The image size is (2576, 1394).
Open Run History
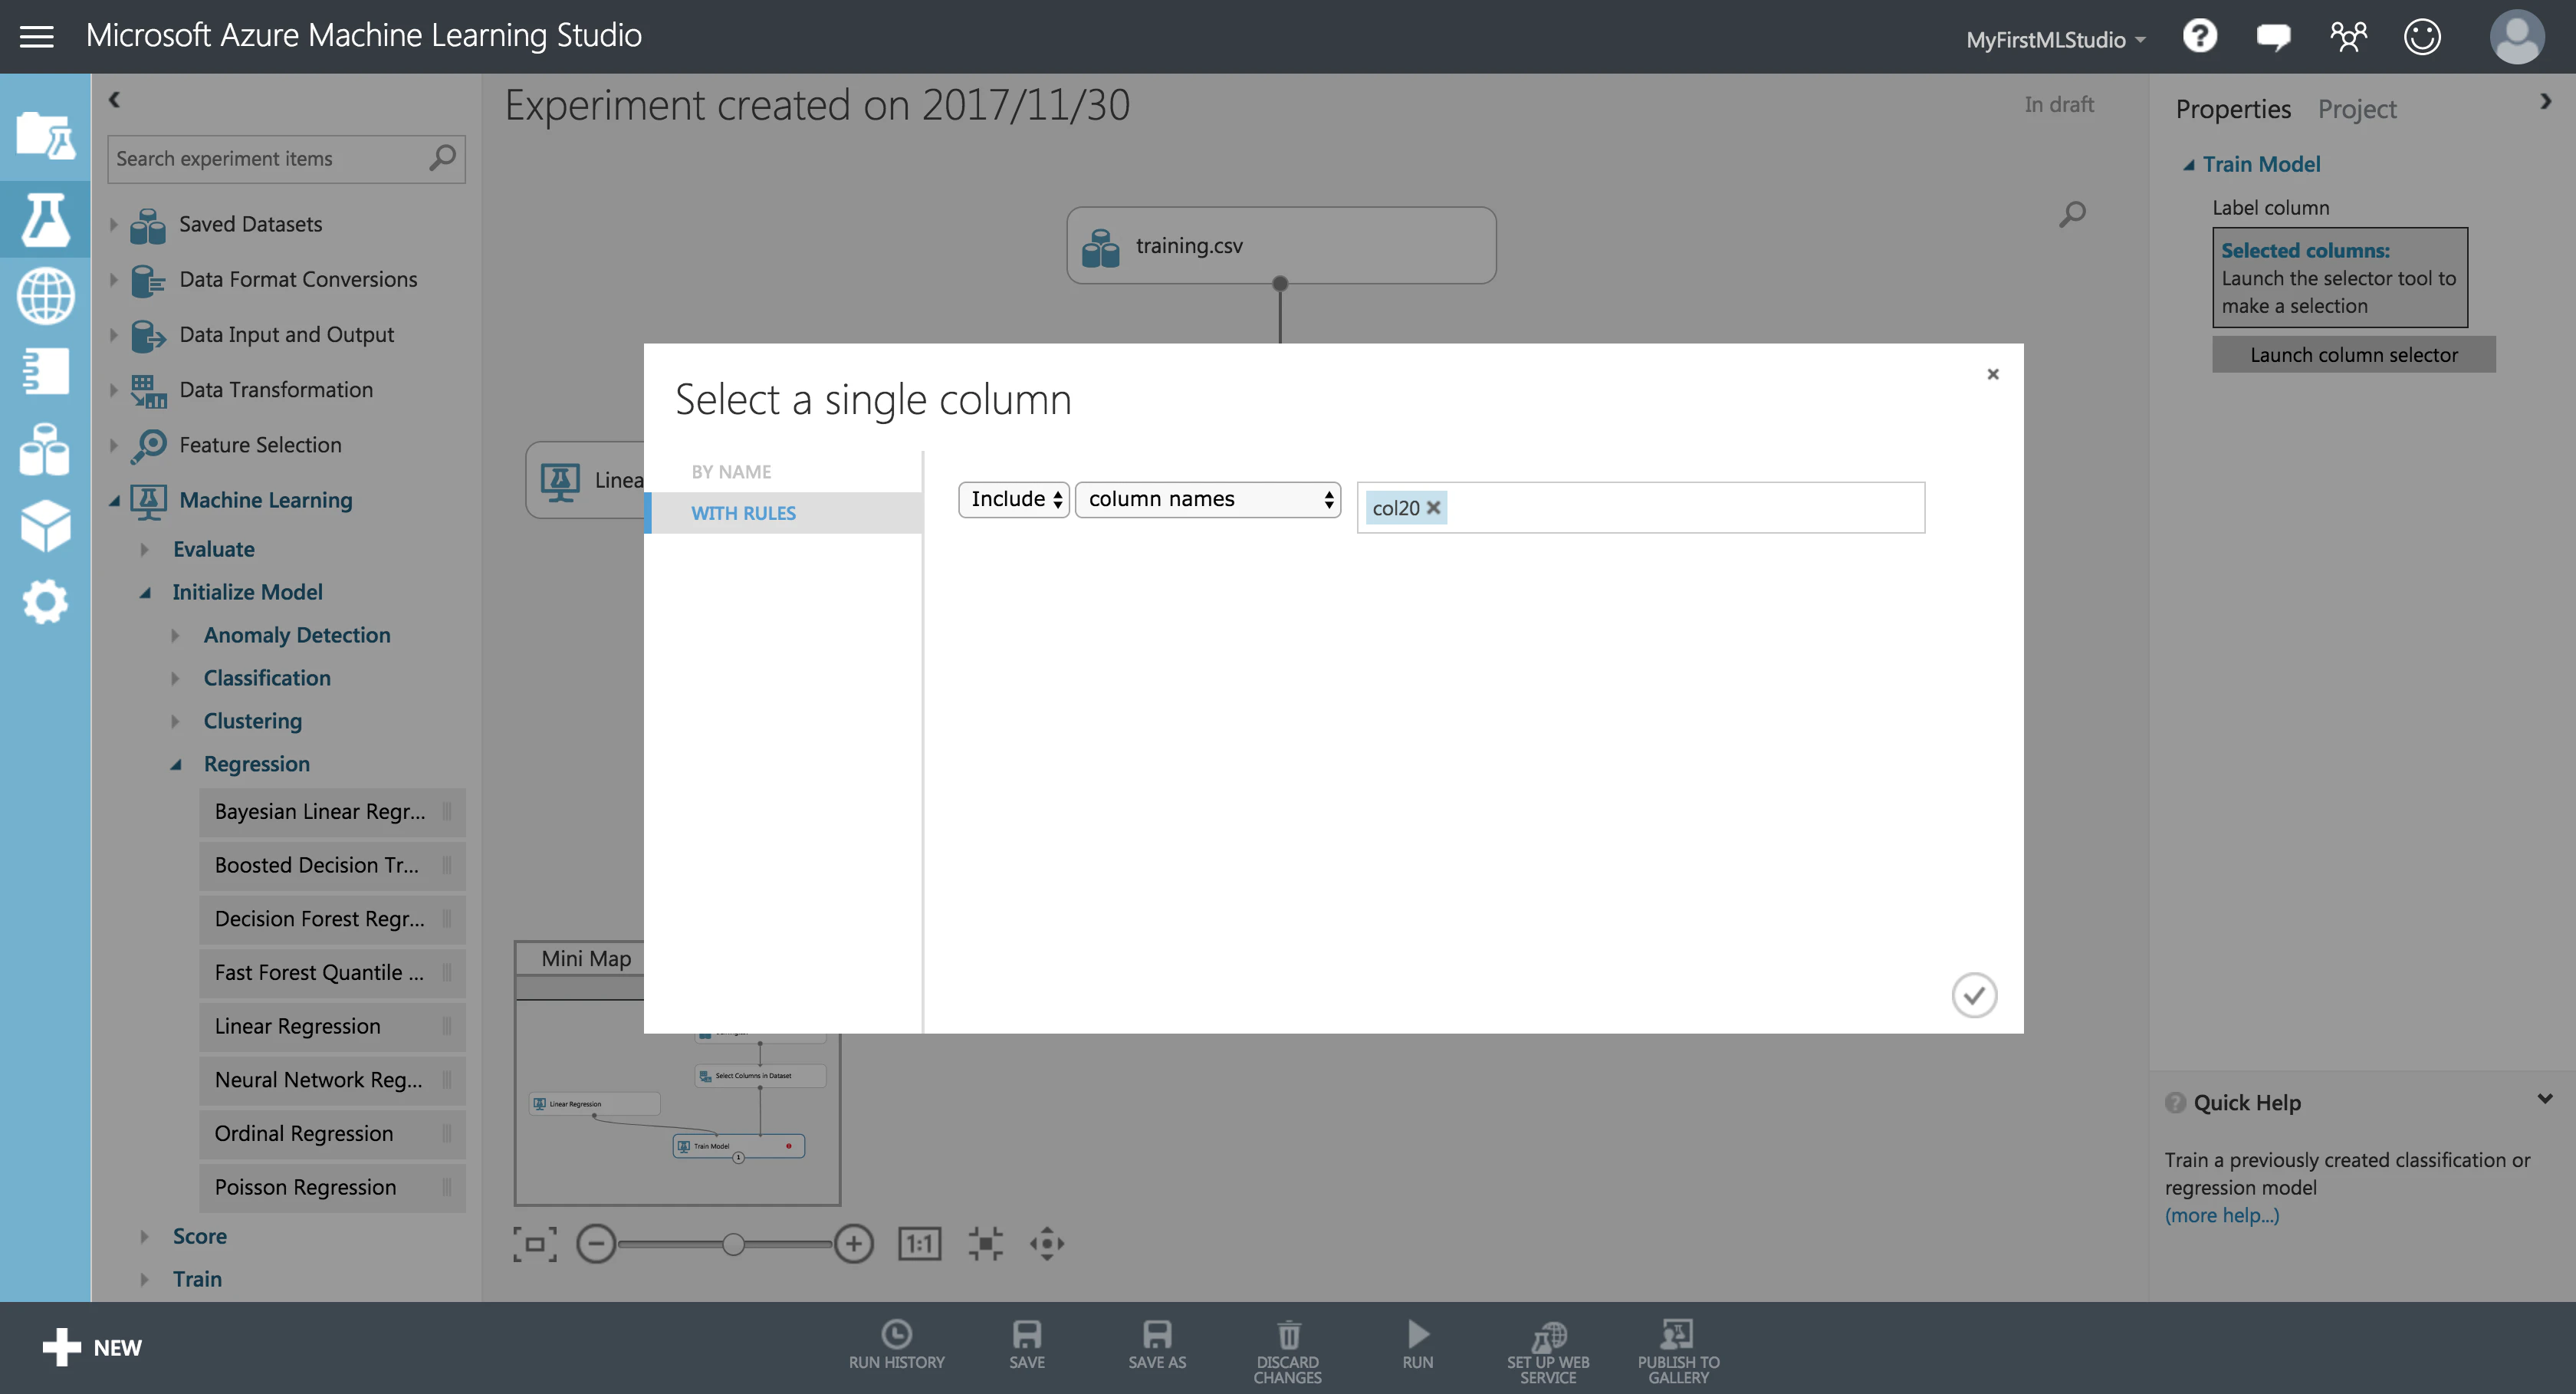896,1345
